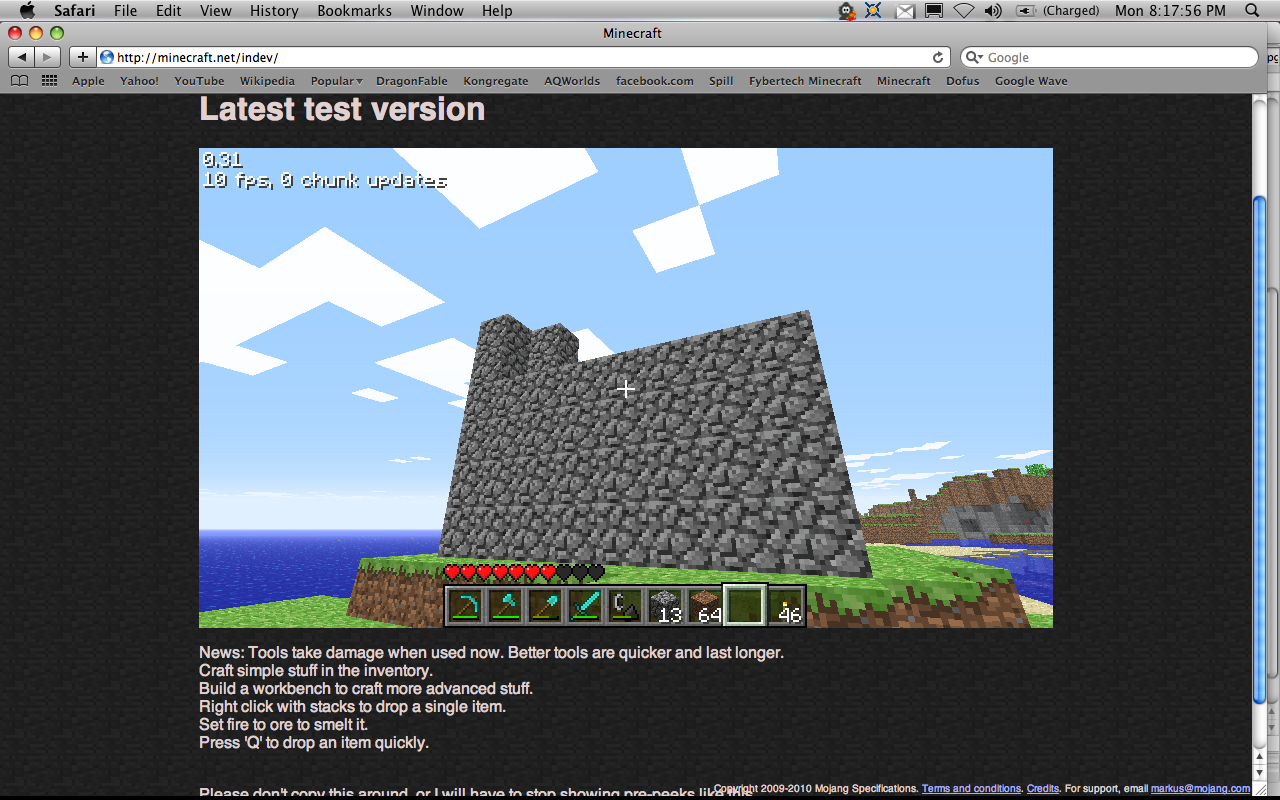
Task: Select the flint and steel hotbar slot
Action: point(625,606)
